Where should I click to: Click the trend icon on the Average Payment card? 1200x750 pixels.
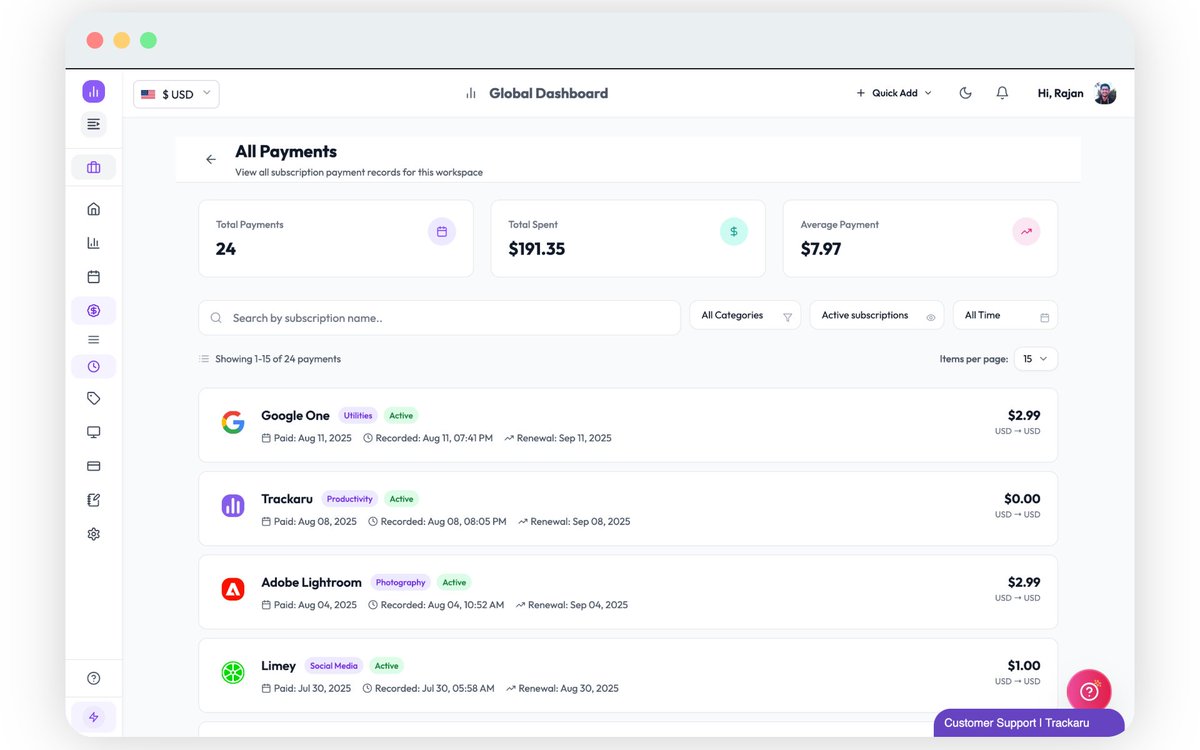(1026, 232)
